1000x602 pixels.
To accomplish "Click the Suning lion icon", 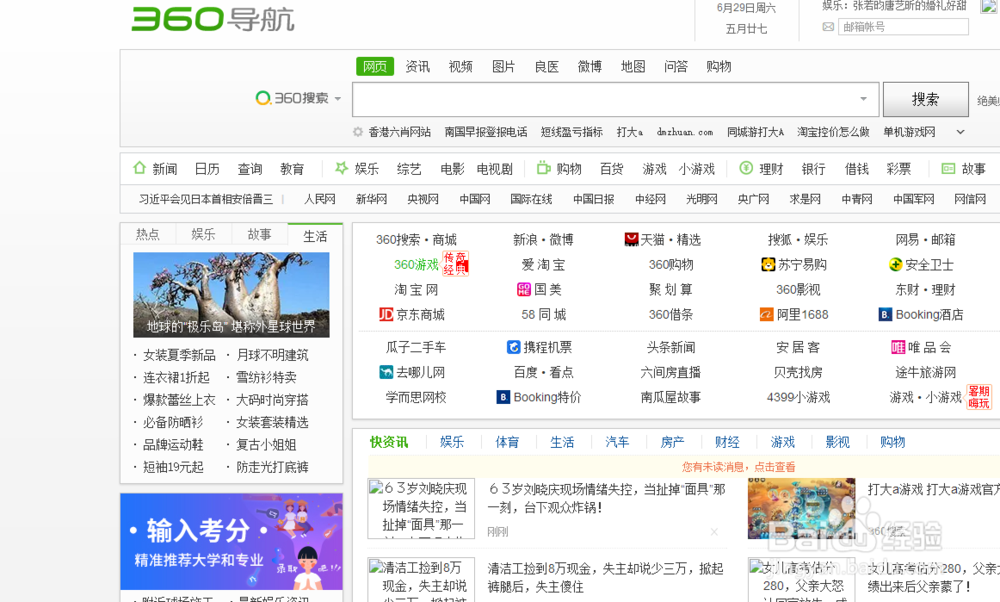I will 768,264.
